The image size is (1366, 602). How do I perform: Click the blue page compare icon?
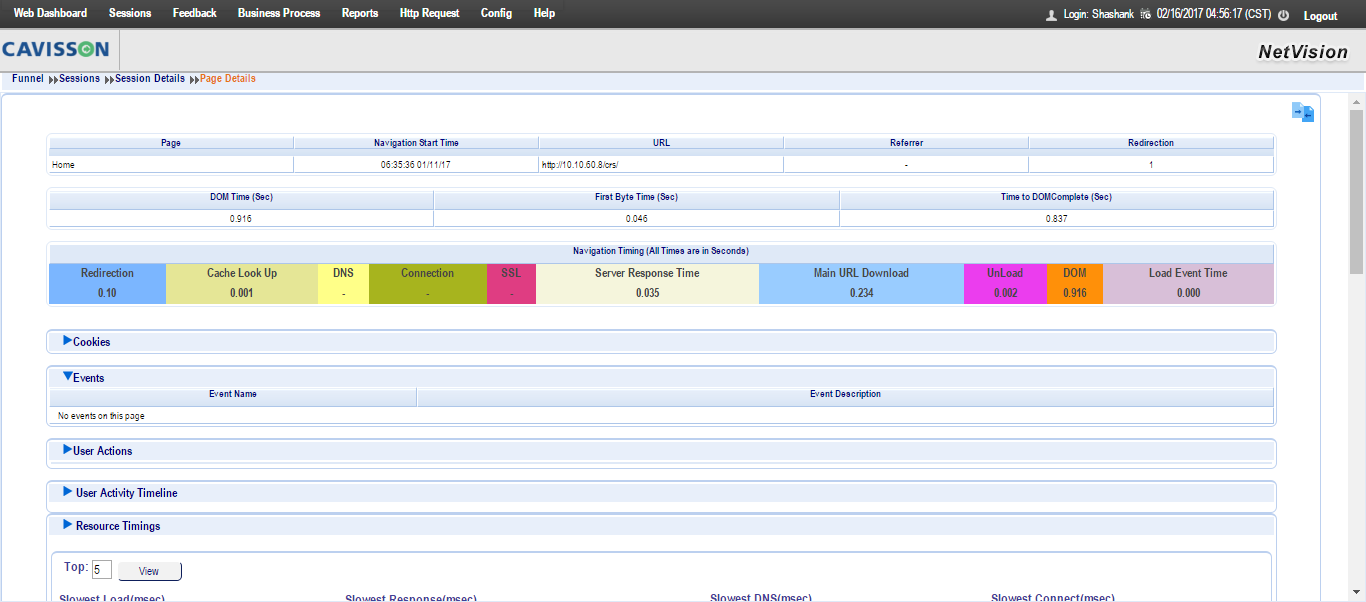[x=1302, y=112]
